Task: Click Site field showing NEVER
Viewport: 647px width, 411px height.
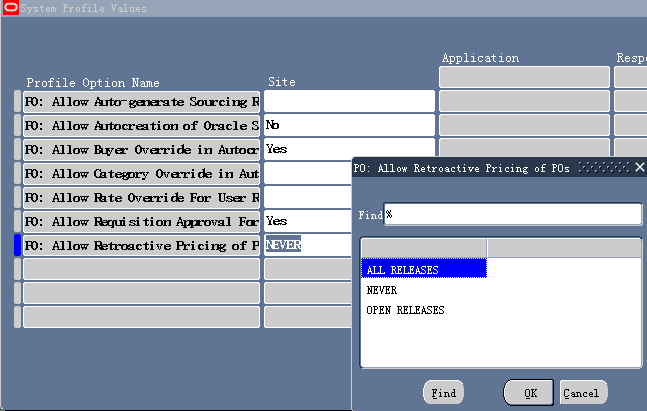Action: pos(308,246)
